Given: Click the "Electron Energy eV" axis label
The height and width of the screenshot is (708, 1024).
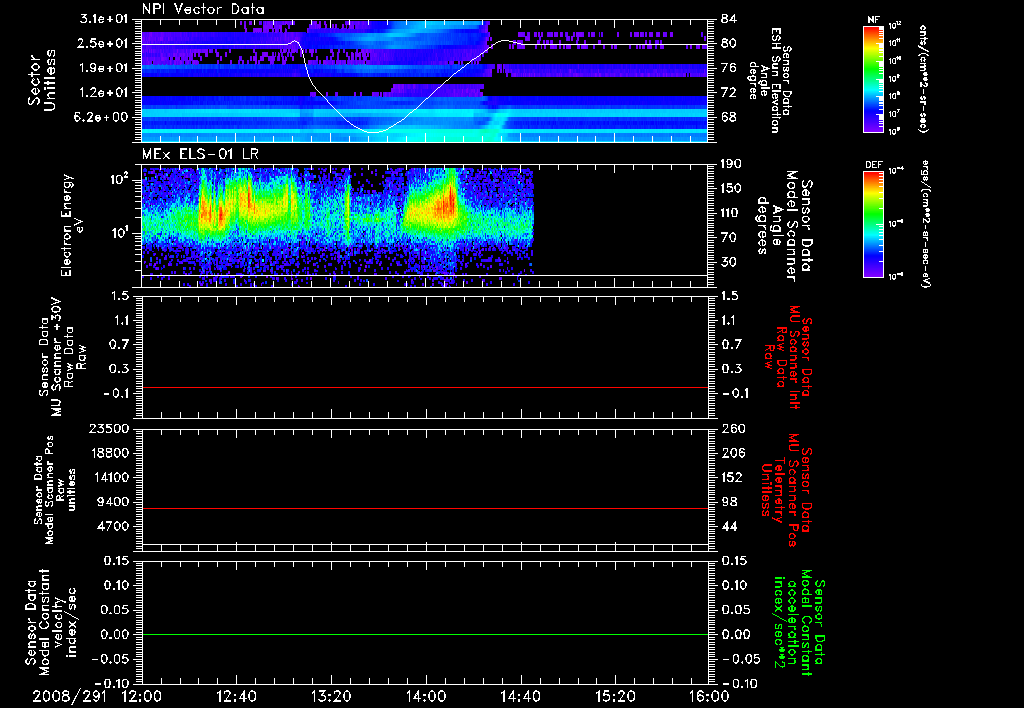Looking at the screenshot, I should (x=74, y=225).
